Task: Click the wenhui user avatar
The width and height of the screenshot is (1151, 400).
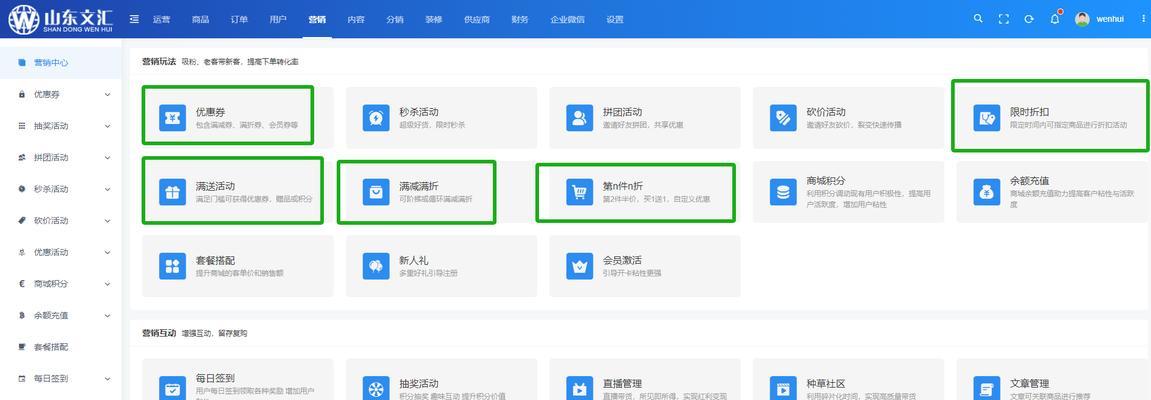Action: point(1082,19)
